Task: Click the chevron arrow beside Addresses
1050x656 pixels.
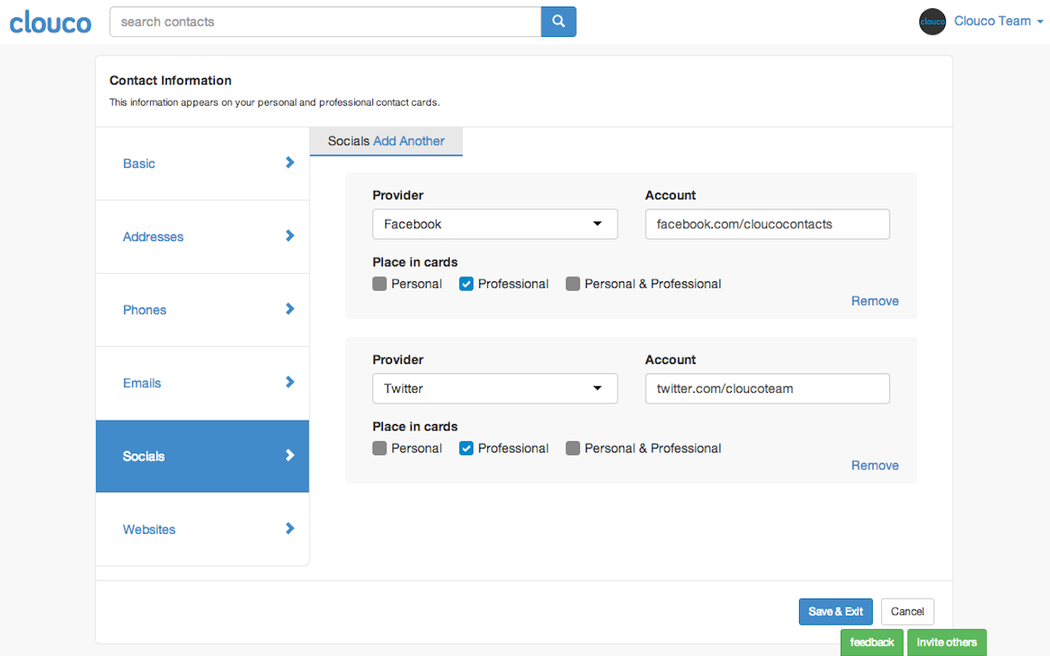Action: [x=290, y=236]
